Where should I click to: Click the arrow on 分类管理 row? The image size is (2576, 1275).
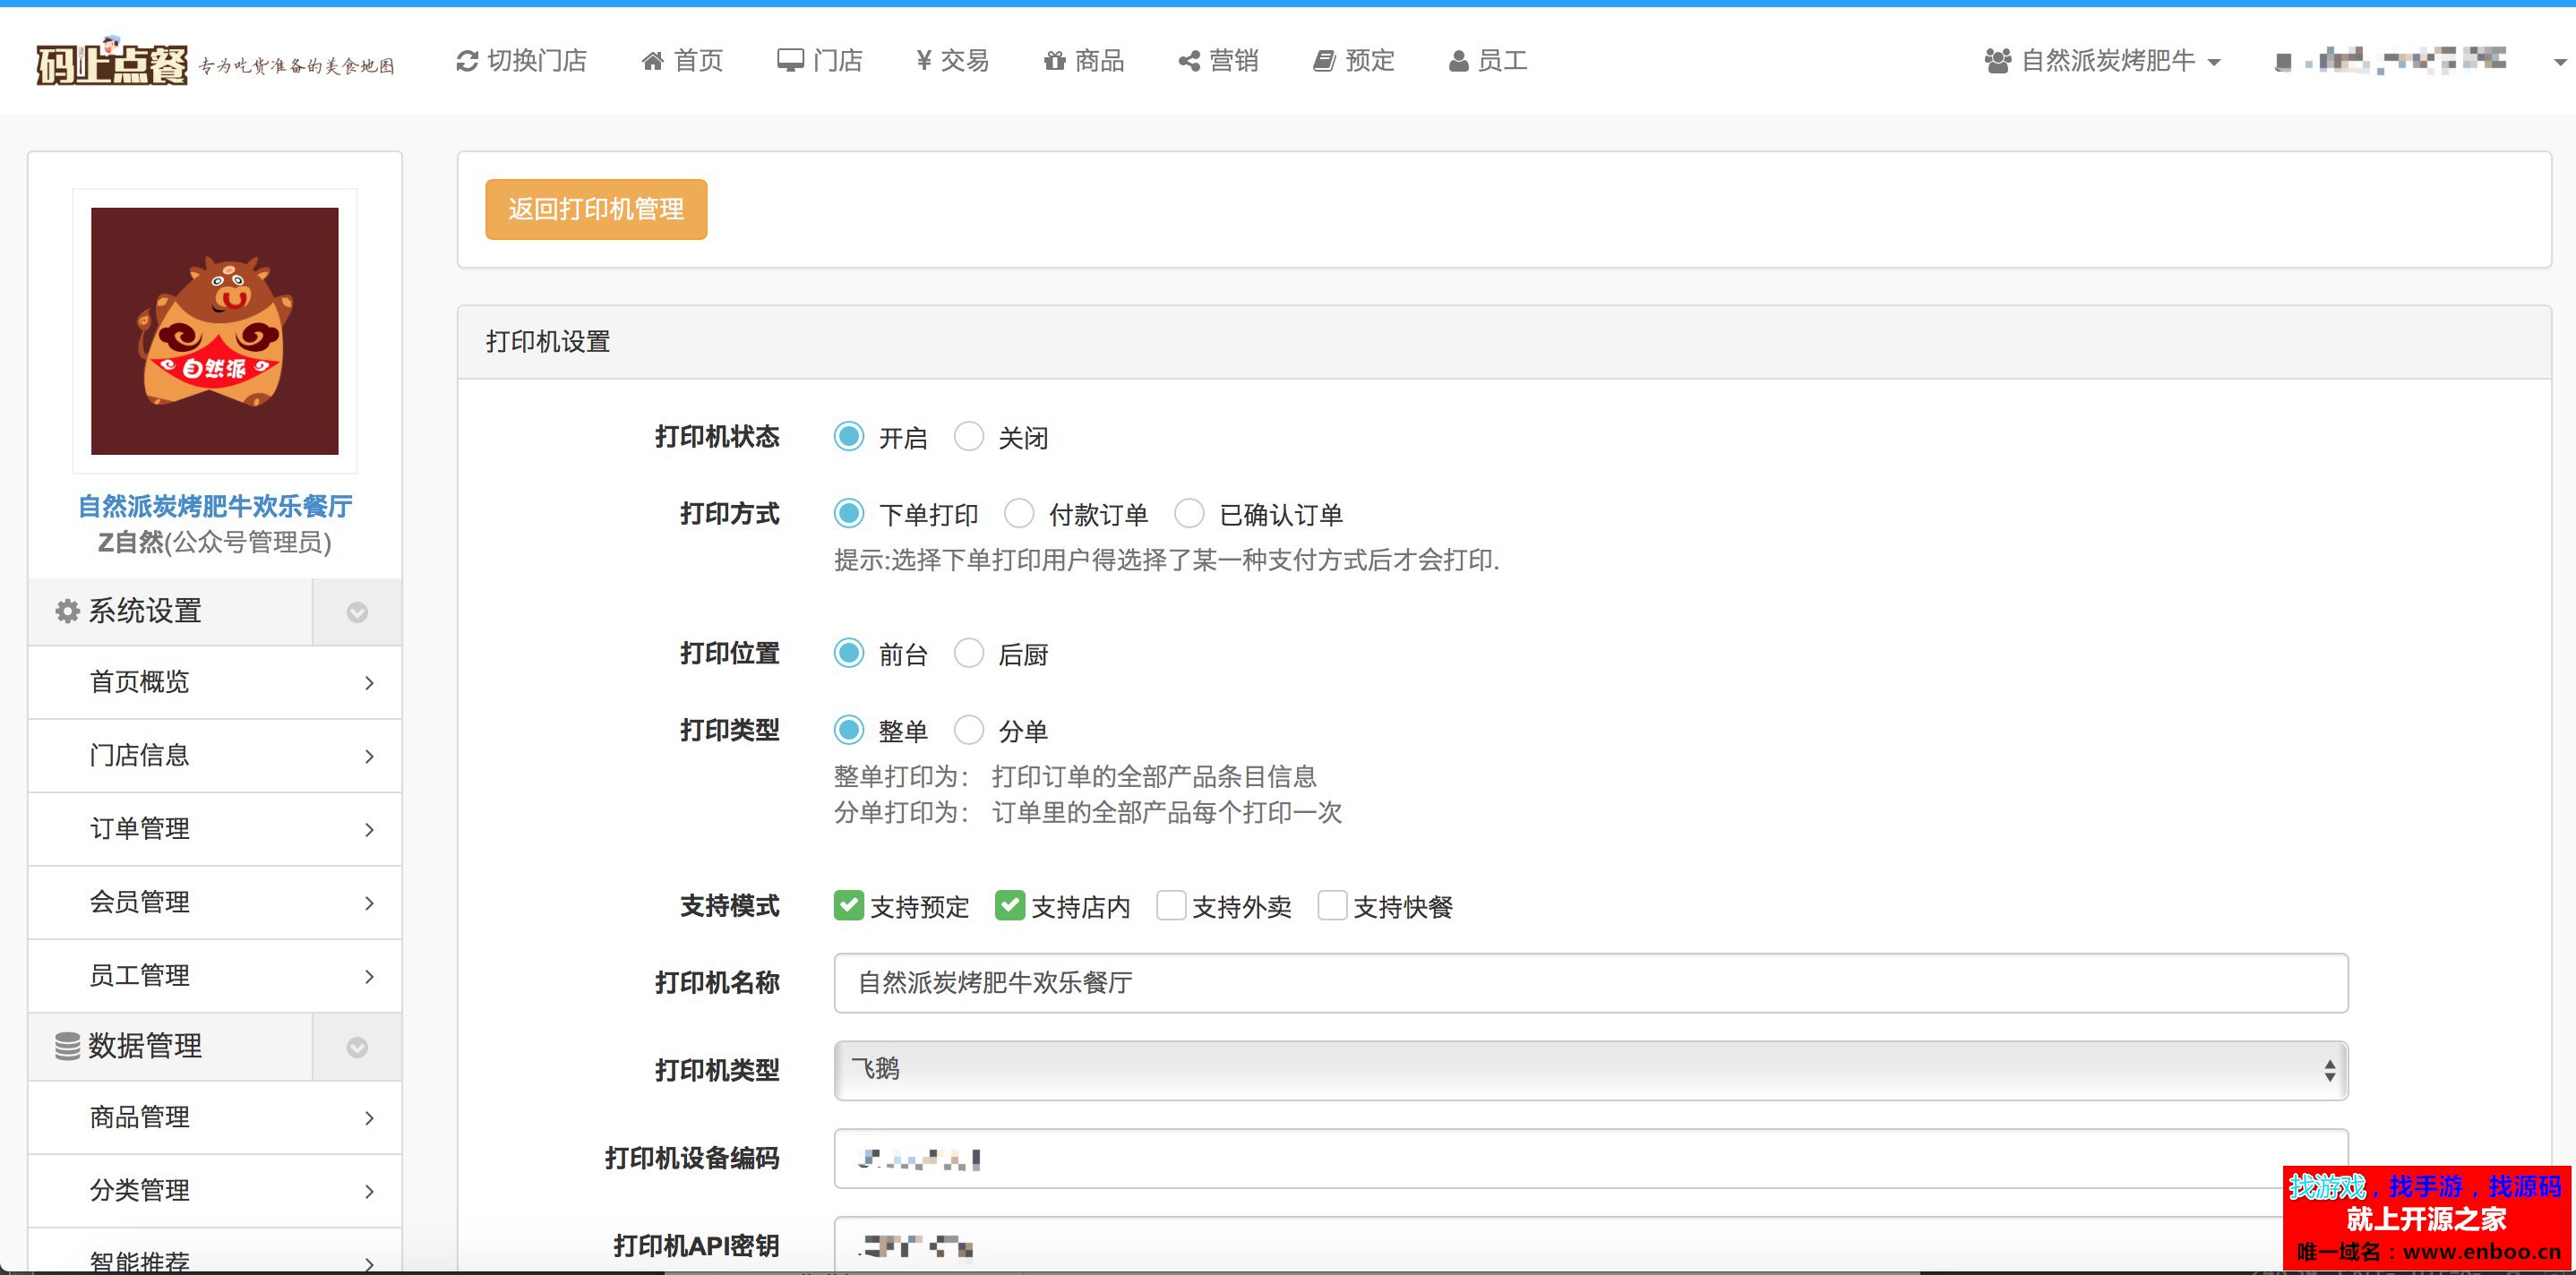click(x=369, y=1191)
